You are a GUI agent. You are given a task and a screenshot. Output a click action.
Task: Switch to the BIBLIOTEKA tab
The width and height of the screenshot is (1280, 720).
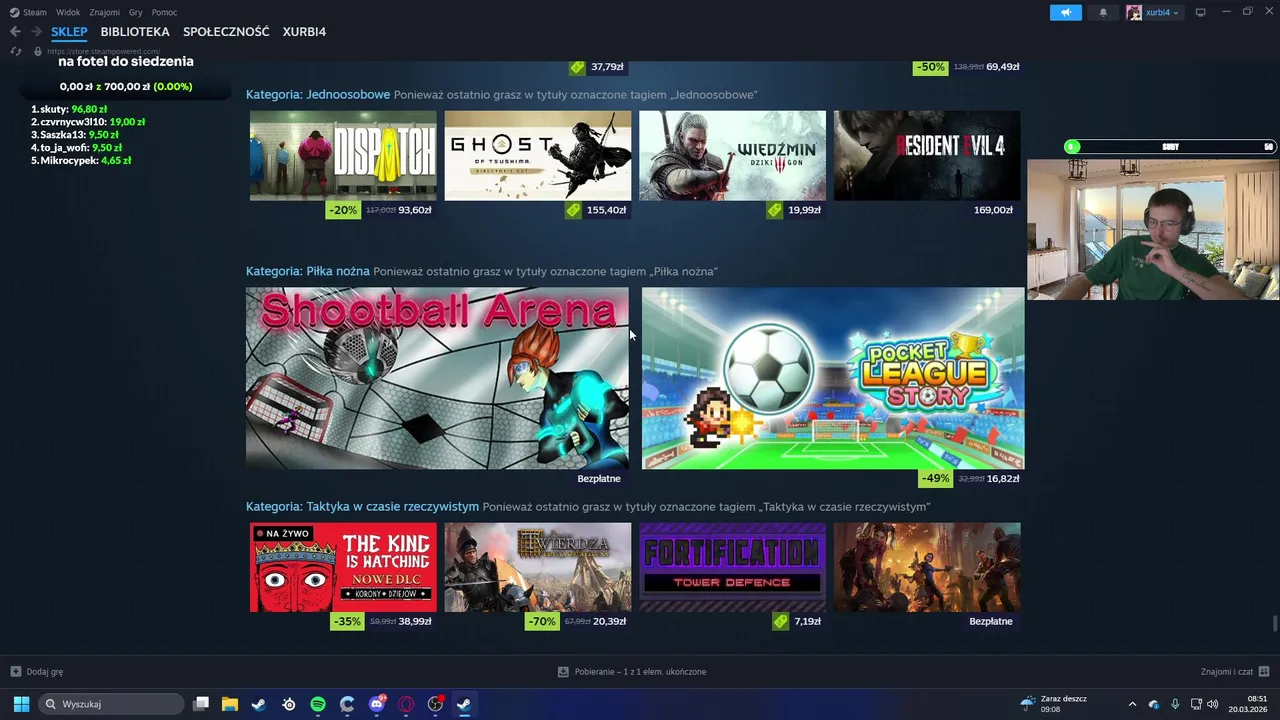coord(135,32)
